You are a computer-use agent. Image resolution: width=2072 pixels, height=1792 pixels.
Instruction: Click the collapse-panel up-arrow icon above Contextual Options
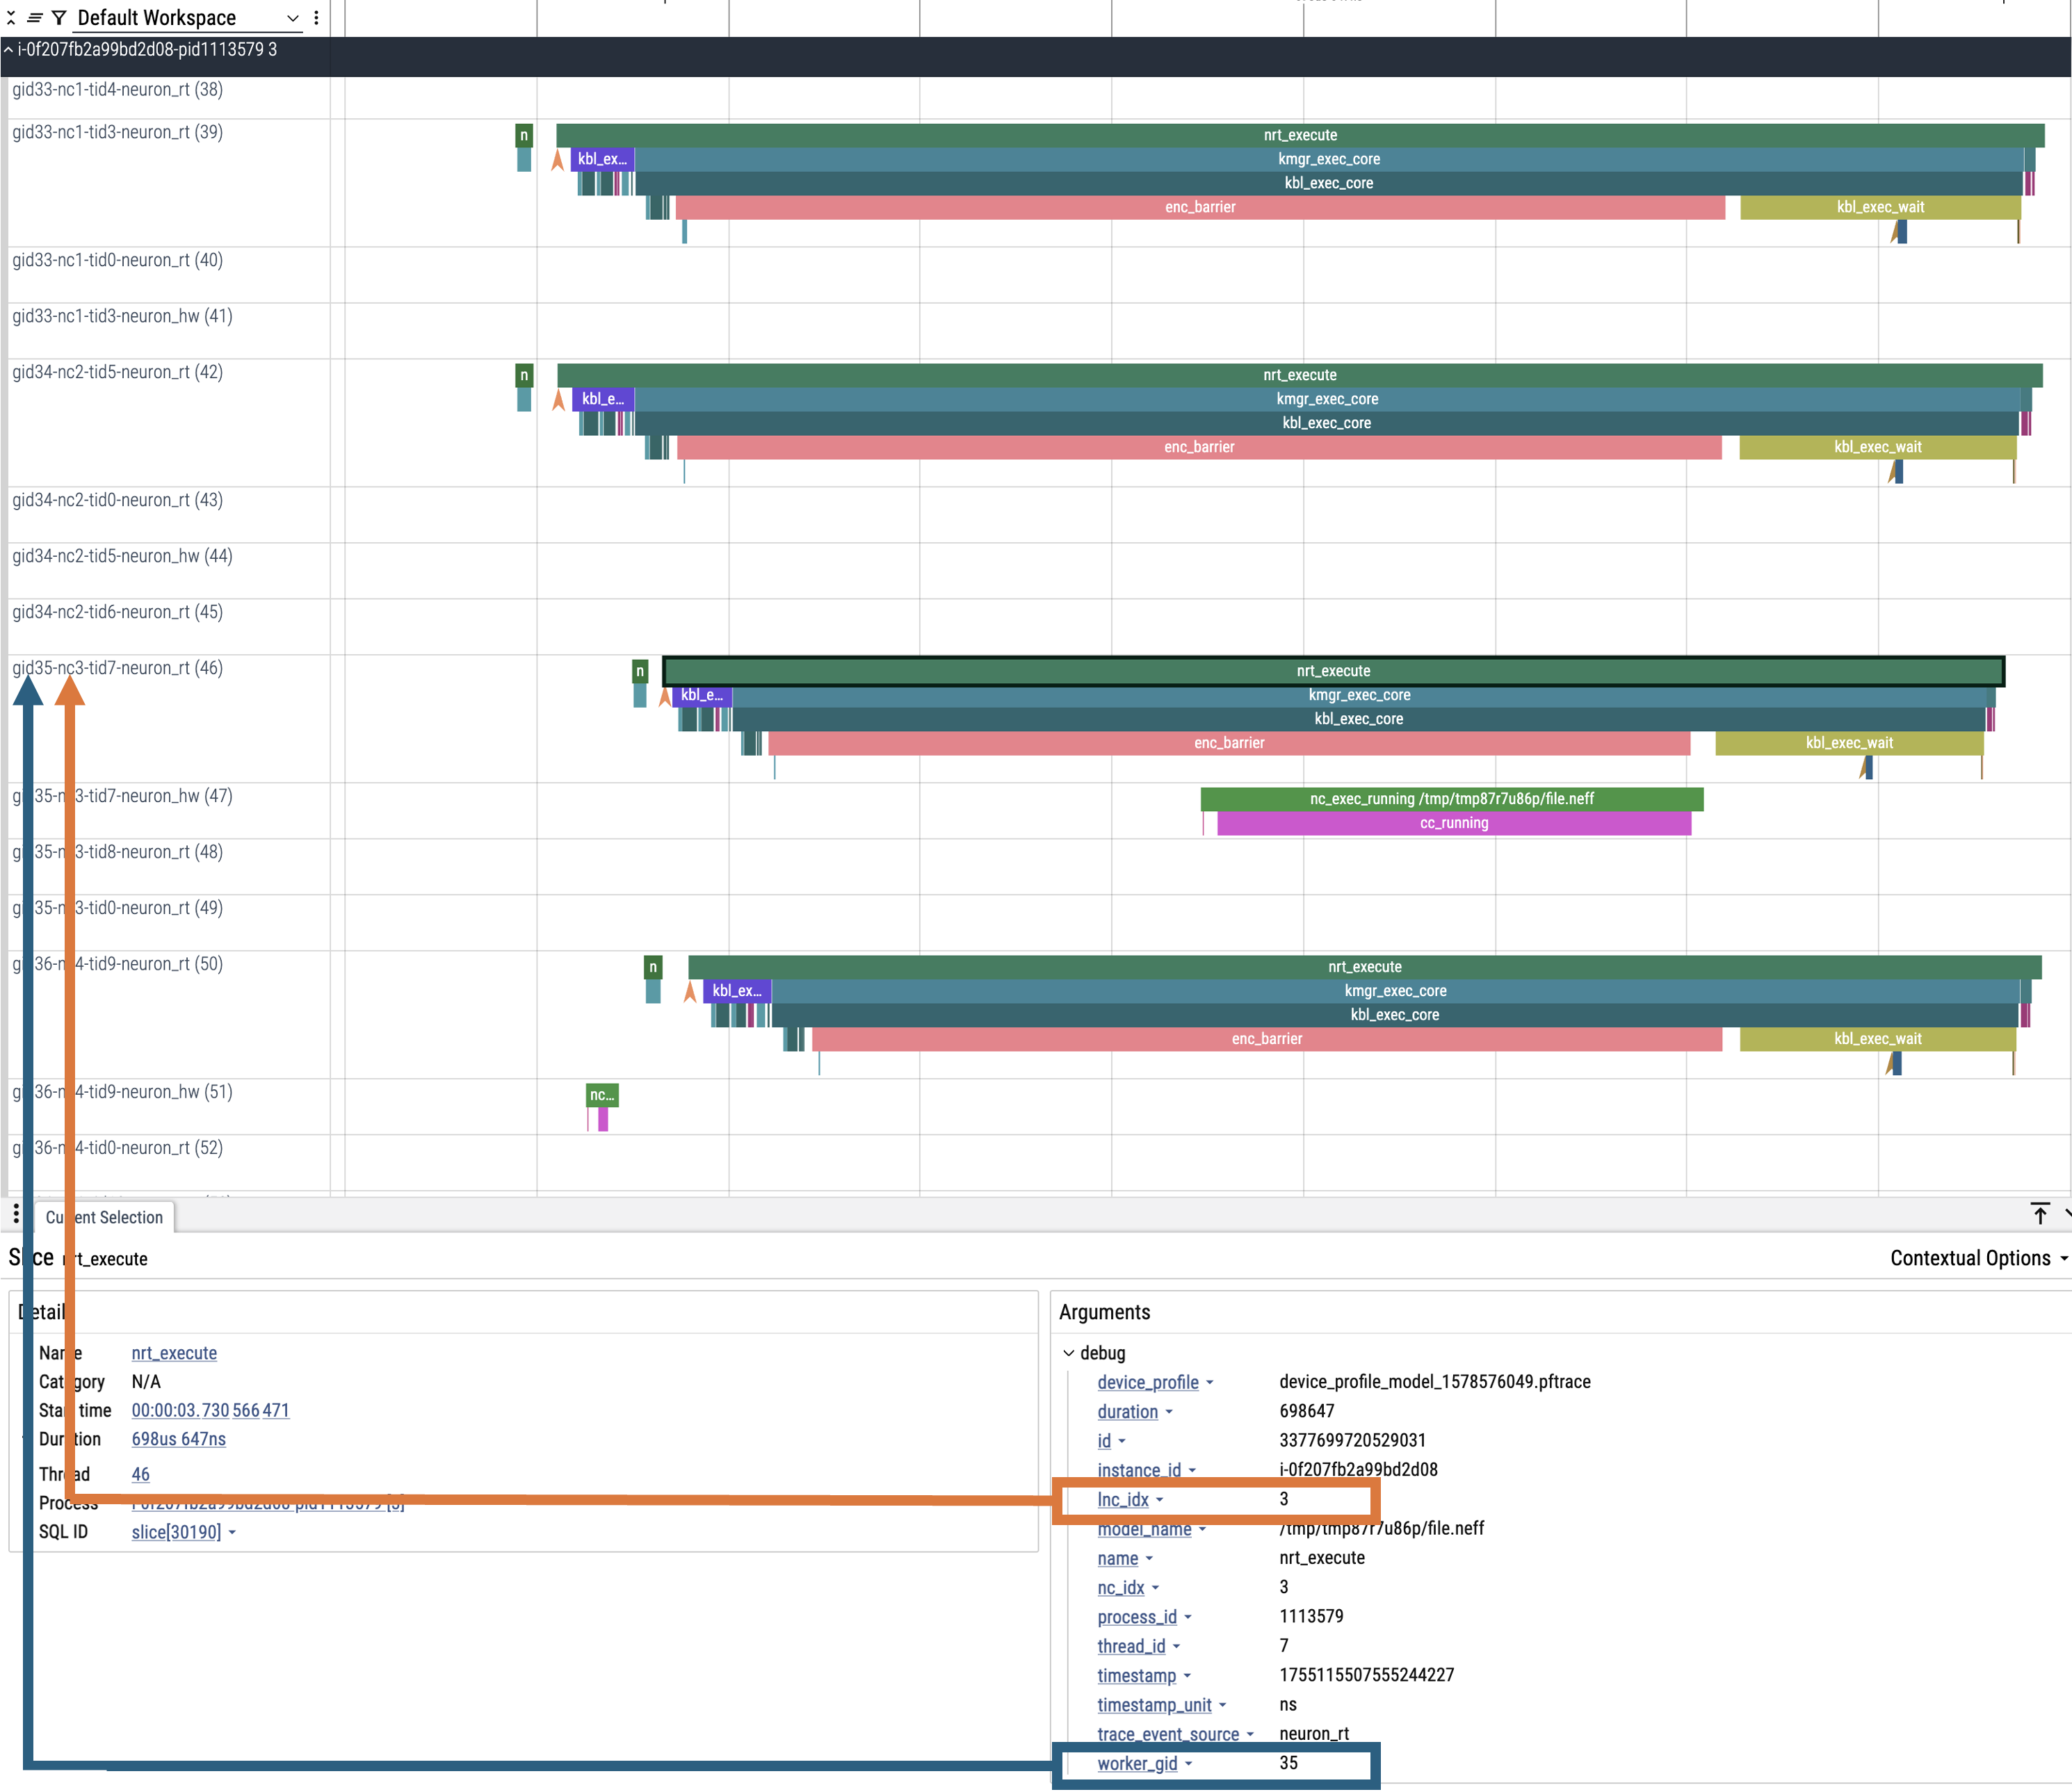[2040, 1214]
